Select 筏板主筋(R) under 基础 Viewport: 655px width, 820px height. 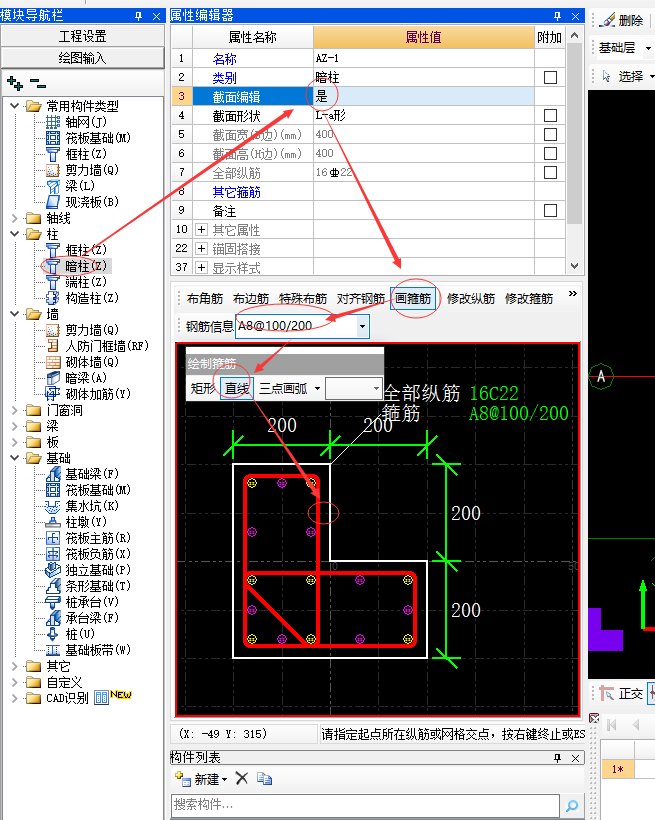(98, 538)
